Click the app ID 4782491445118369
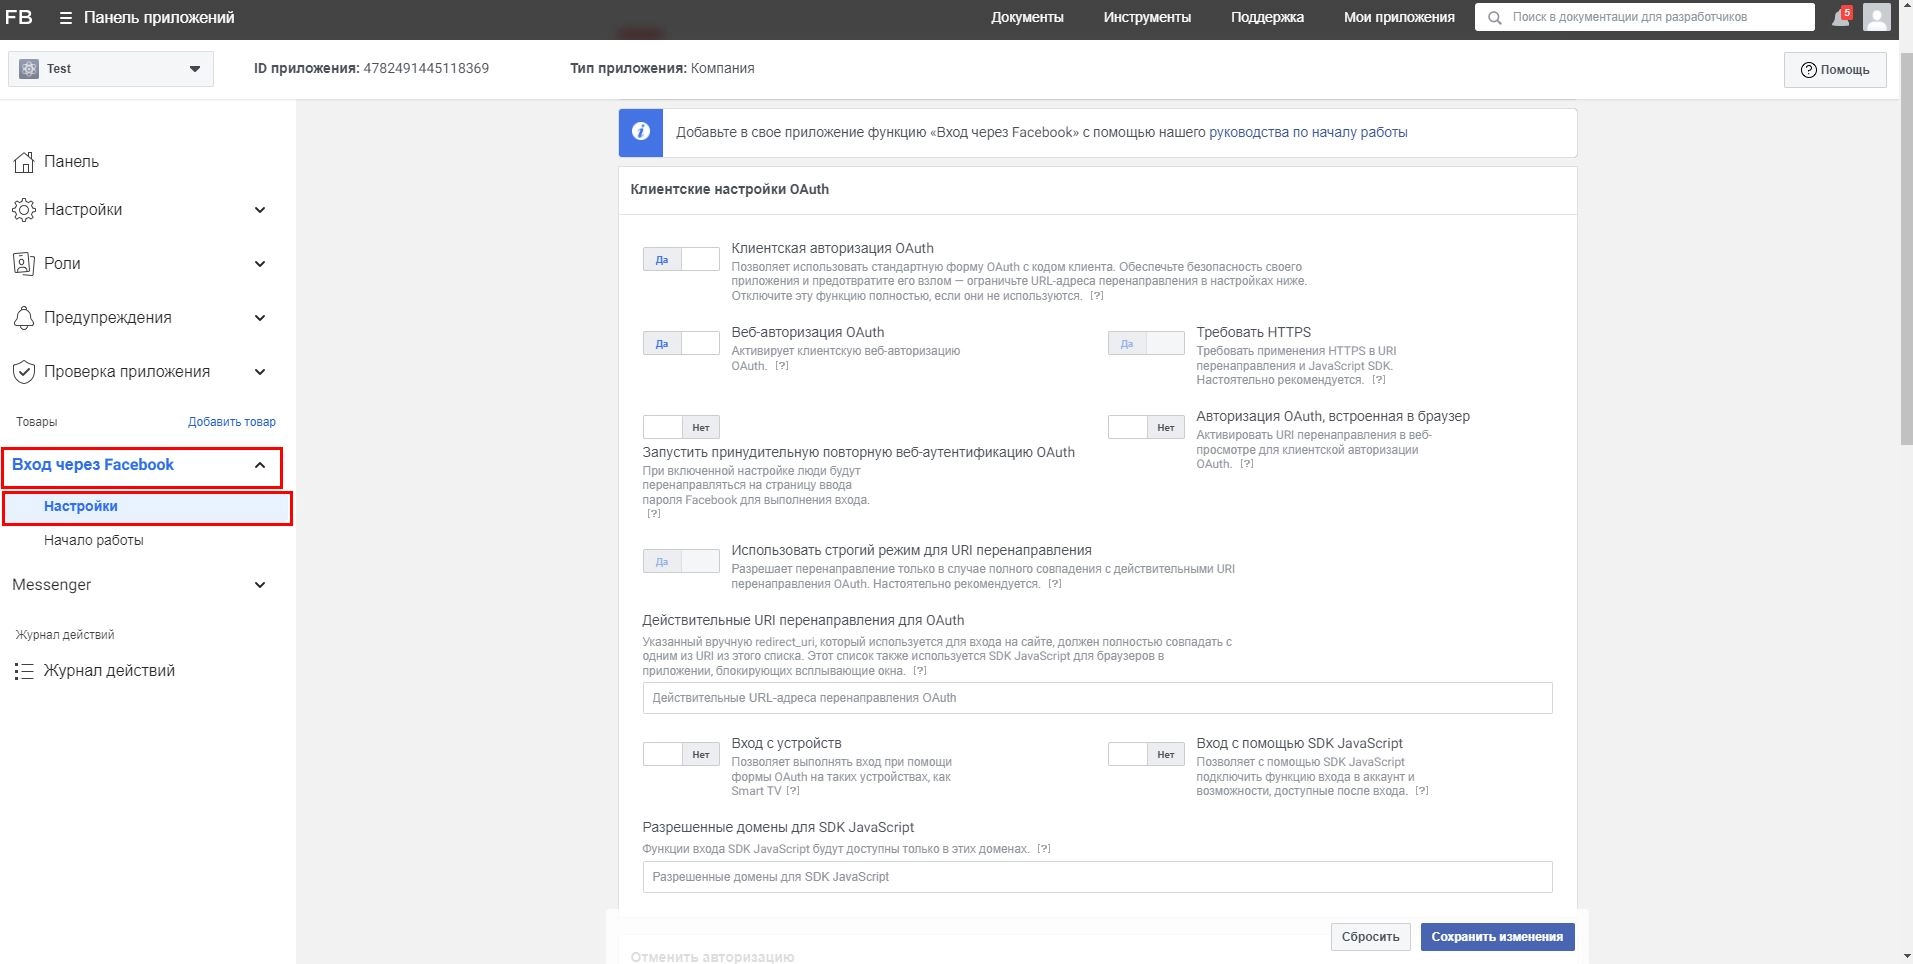The image size is (1913, 964). [426, 68]
